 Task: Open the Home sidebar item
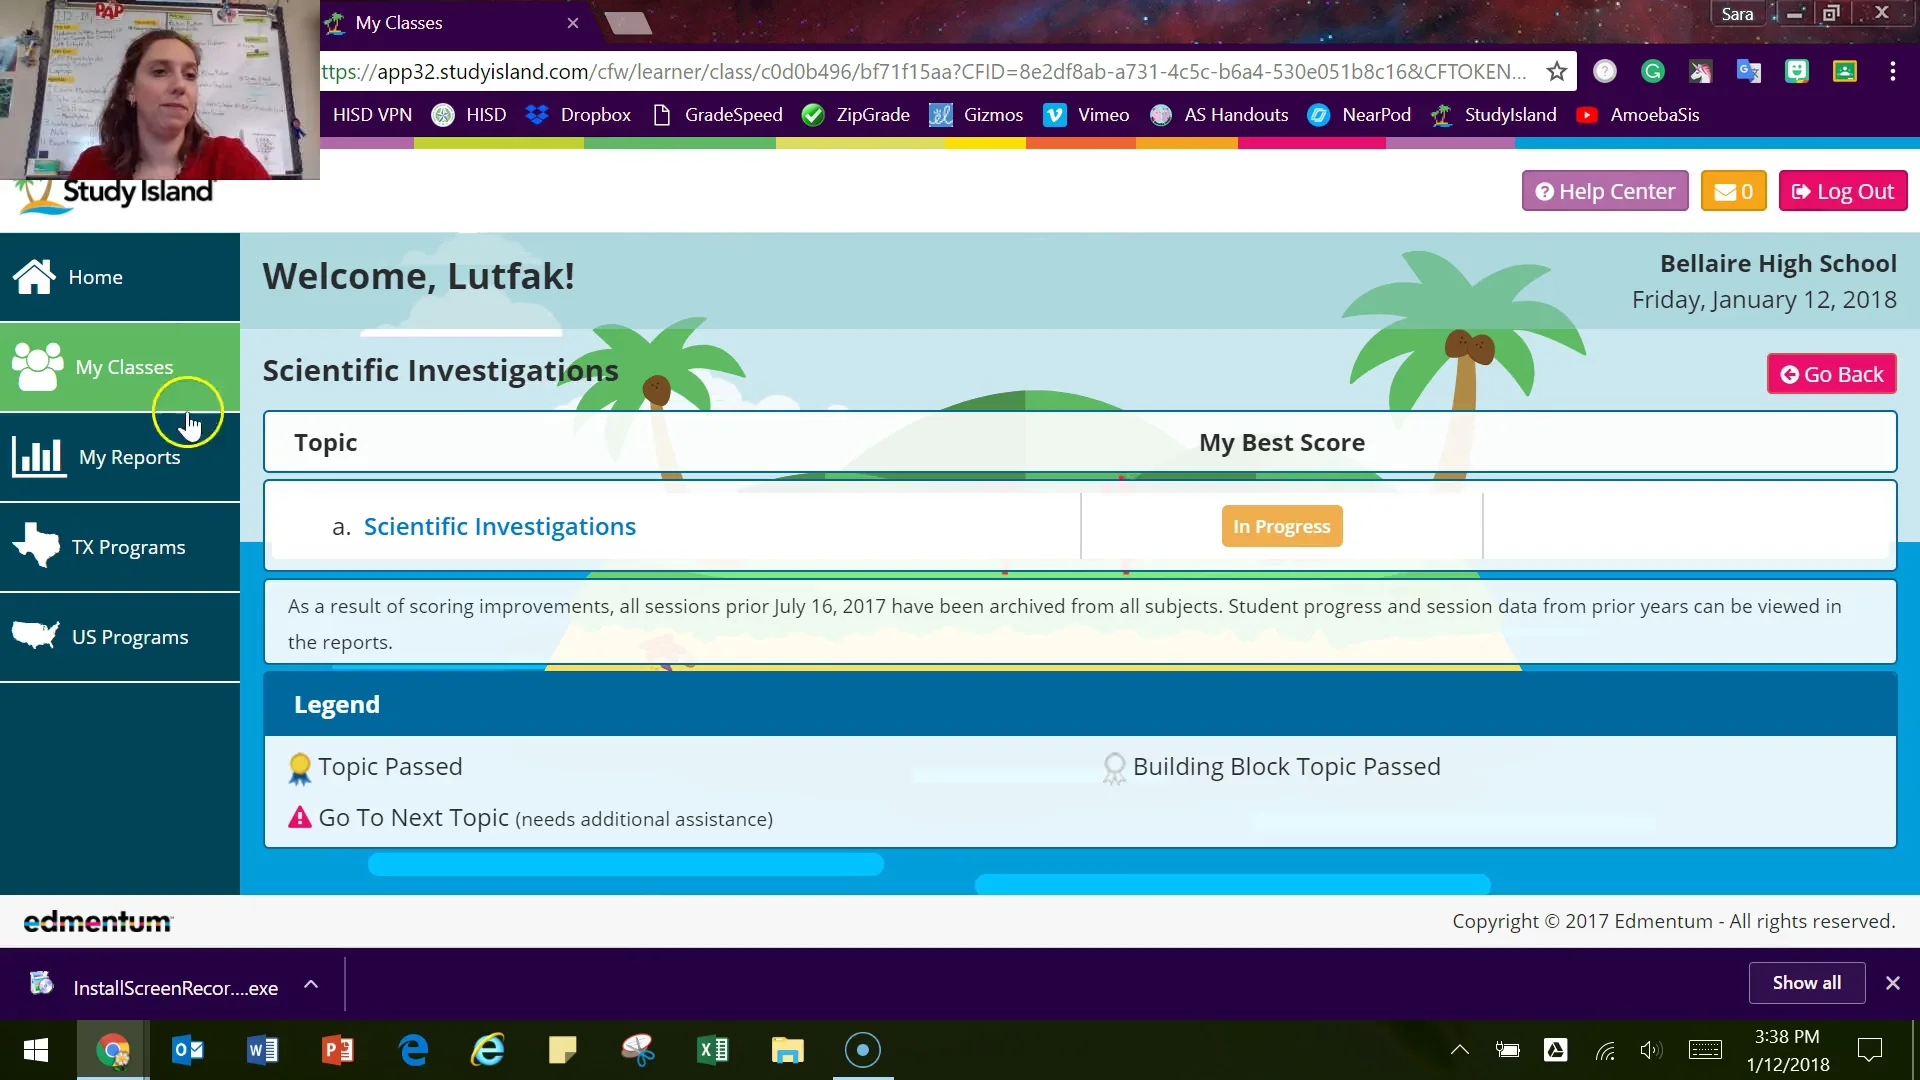click(x=120, y=277)
